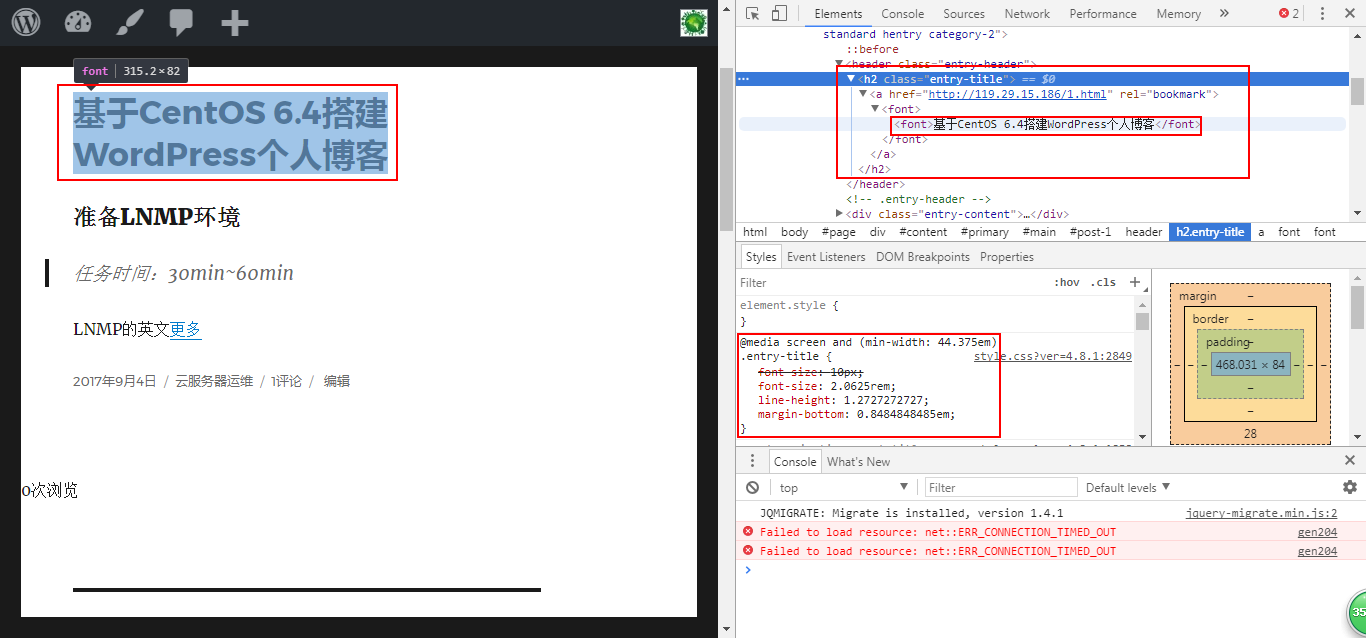Toggle the device toolbar icon
This screenshot has width=1366, height=638.
[x=779, y=13]
